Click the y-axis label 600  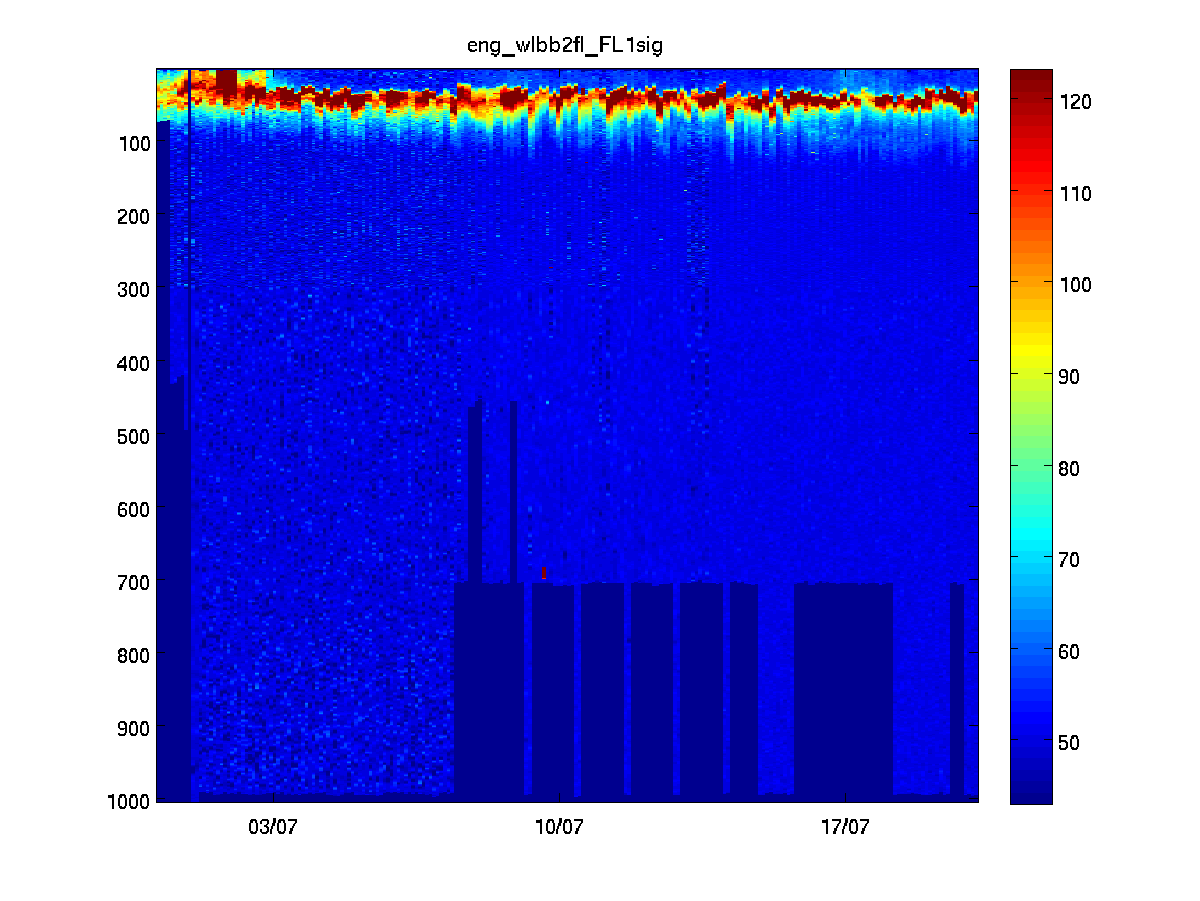[135, 509]
